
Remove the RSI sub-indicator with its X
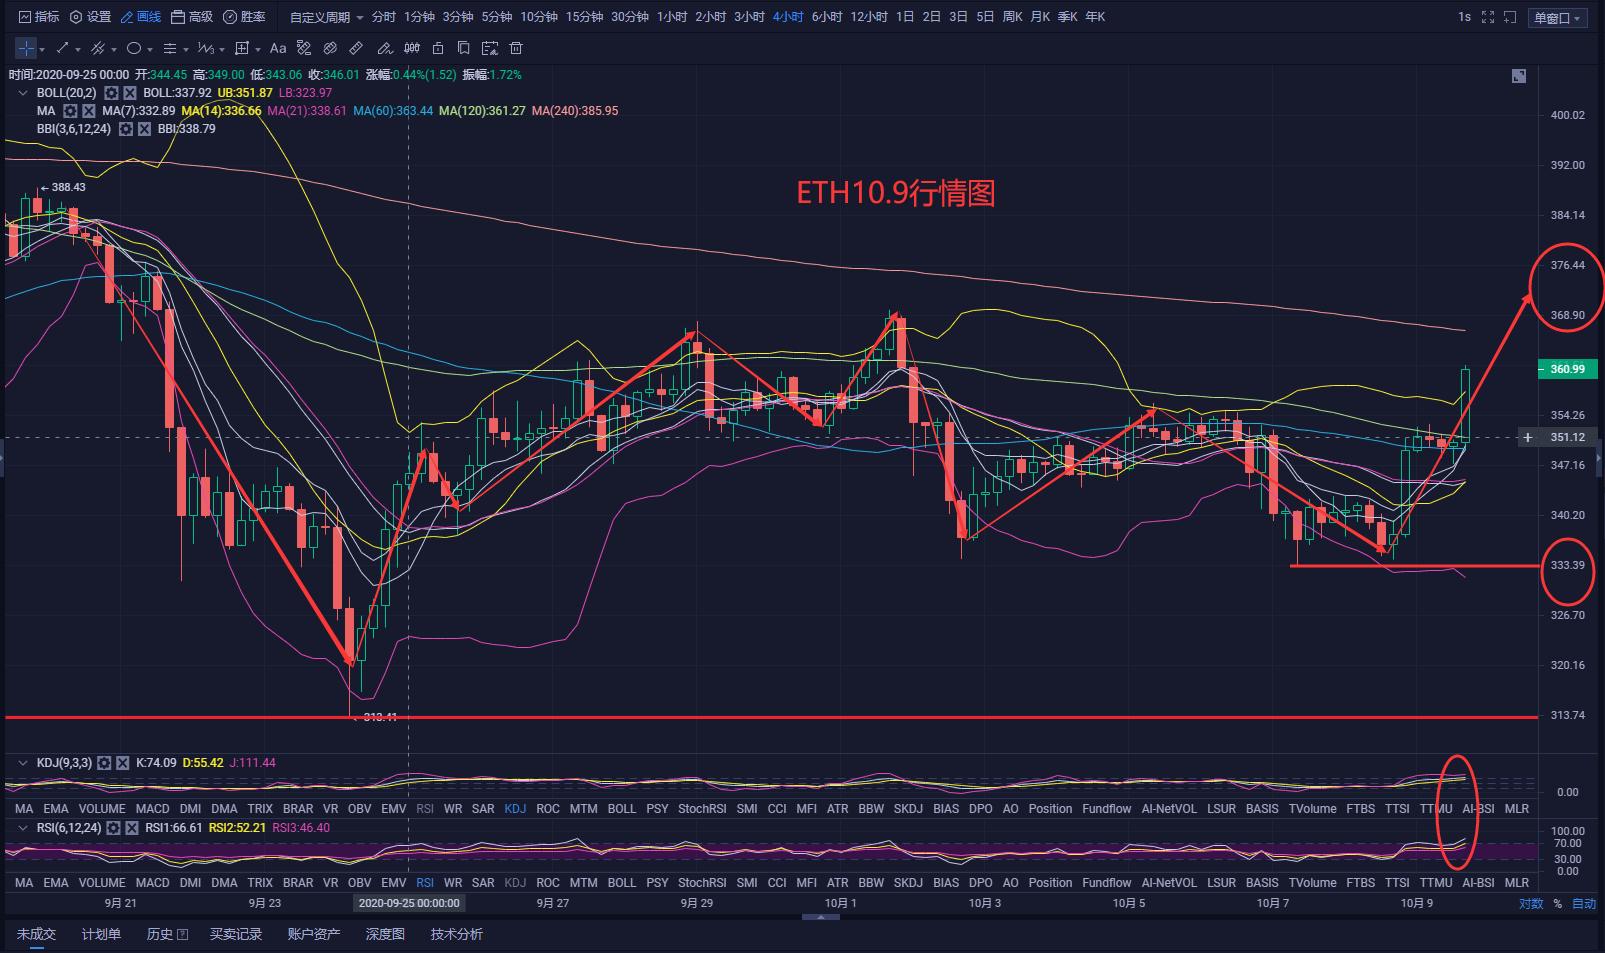click(132, 828)
